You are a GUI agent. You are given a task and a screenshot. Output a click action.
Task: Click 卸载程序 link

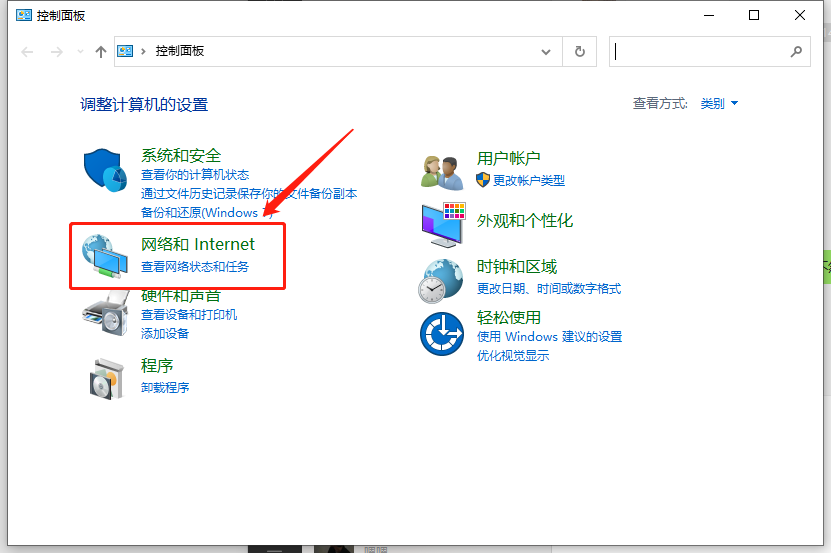point(165,388)
